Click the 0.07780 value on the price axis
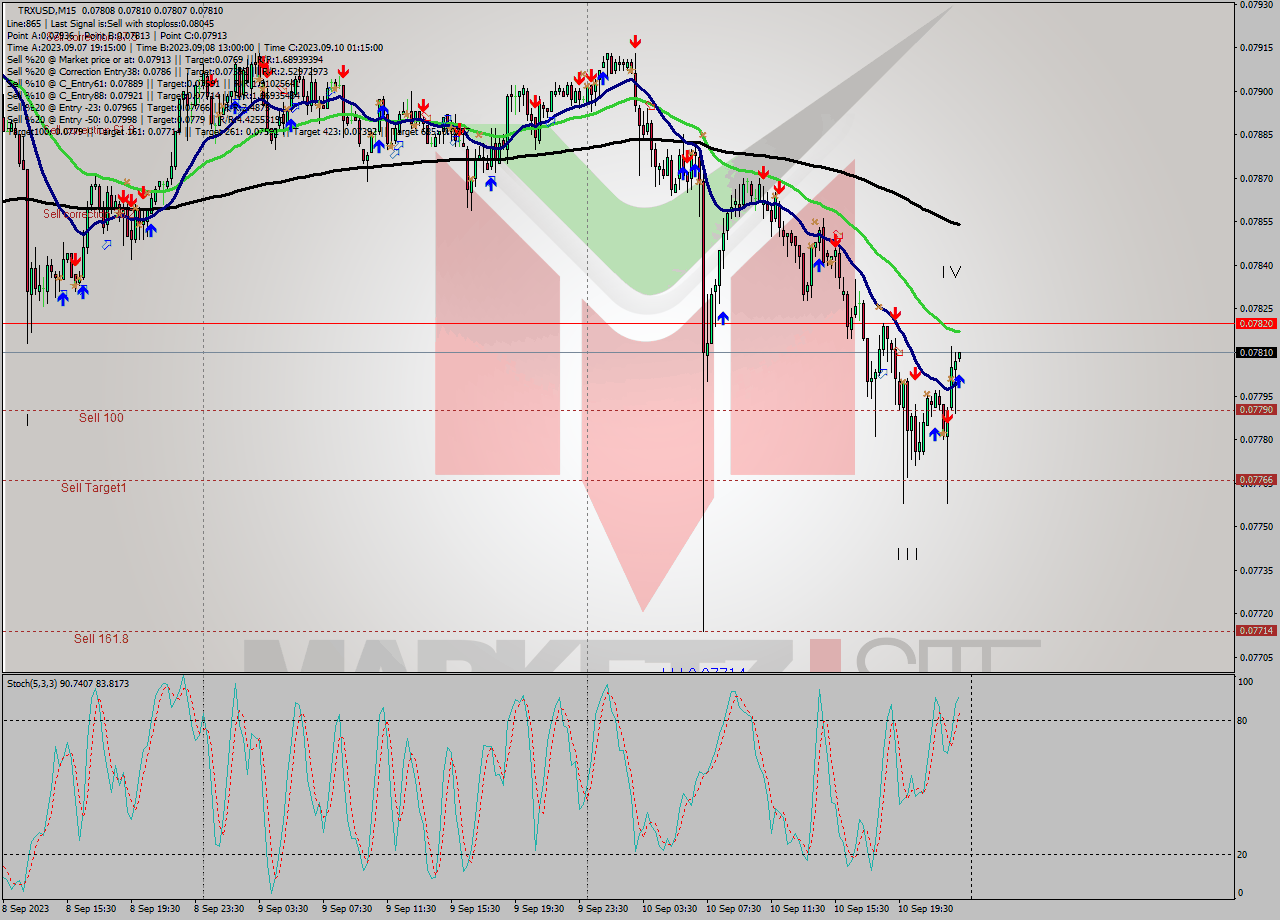 [x=1256, y=439]
